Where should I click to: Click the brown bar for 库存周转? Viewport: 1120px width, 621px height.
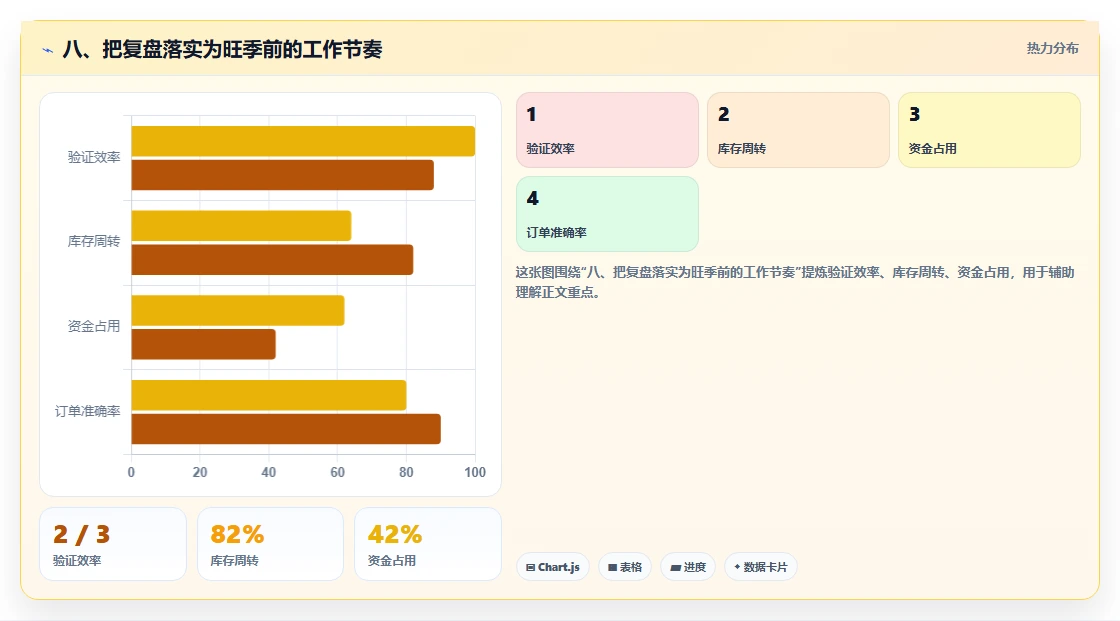click(272, 259)
